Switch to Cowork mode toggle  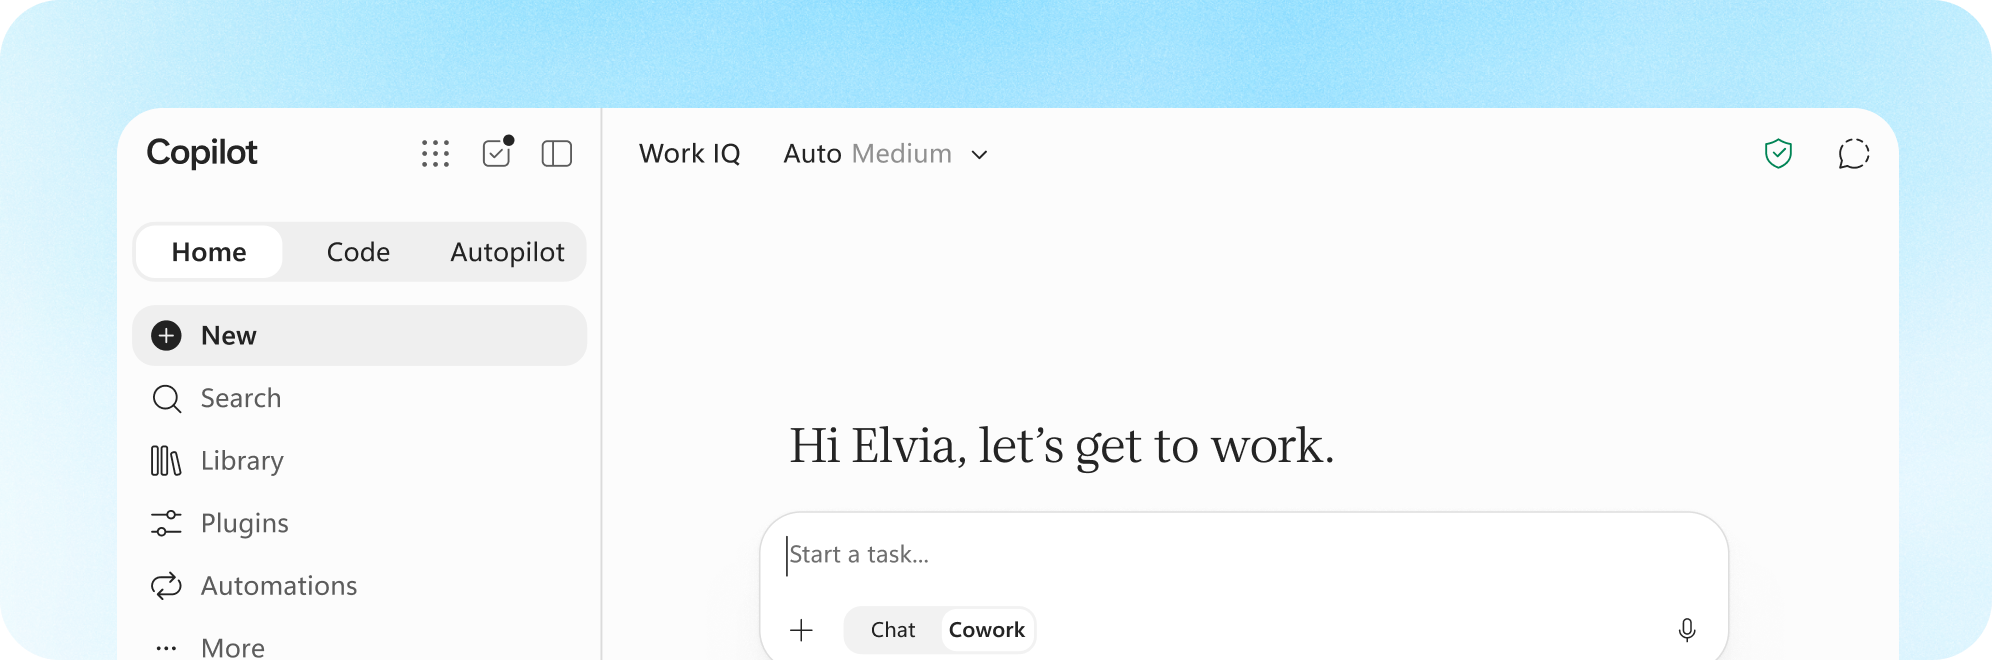coord(987,630)
